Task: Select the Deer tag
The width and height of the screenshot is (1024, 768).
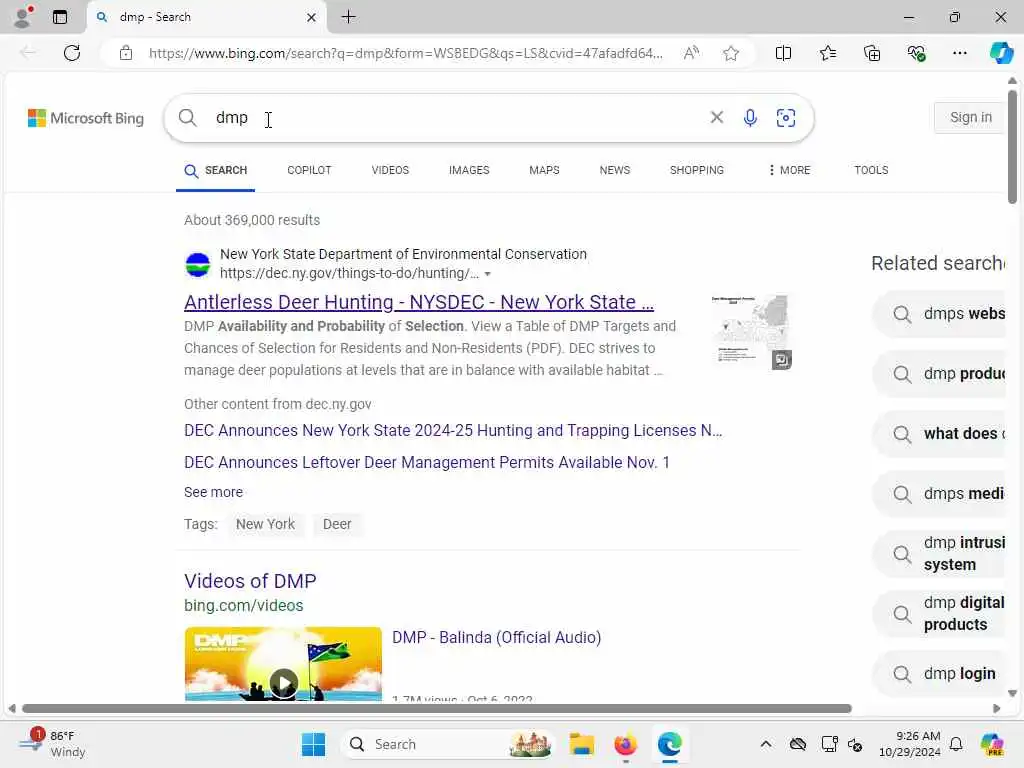Action: [337, 524]
